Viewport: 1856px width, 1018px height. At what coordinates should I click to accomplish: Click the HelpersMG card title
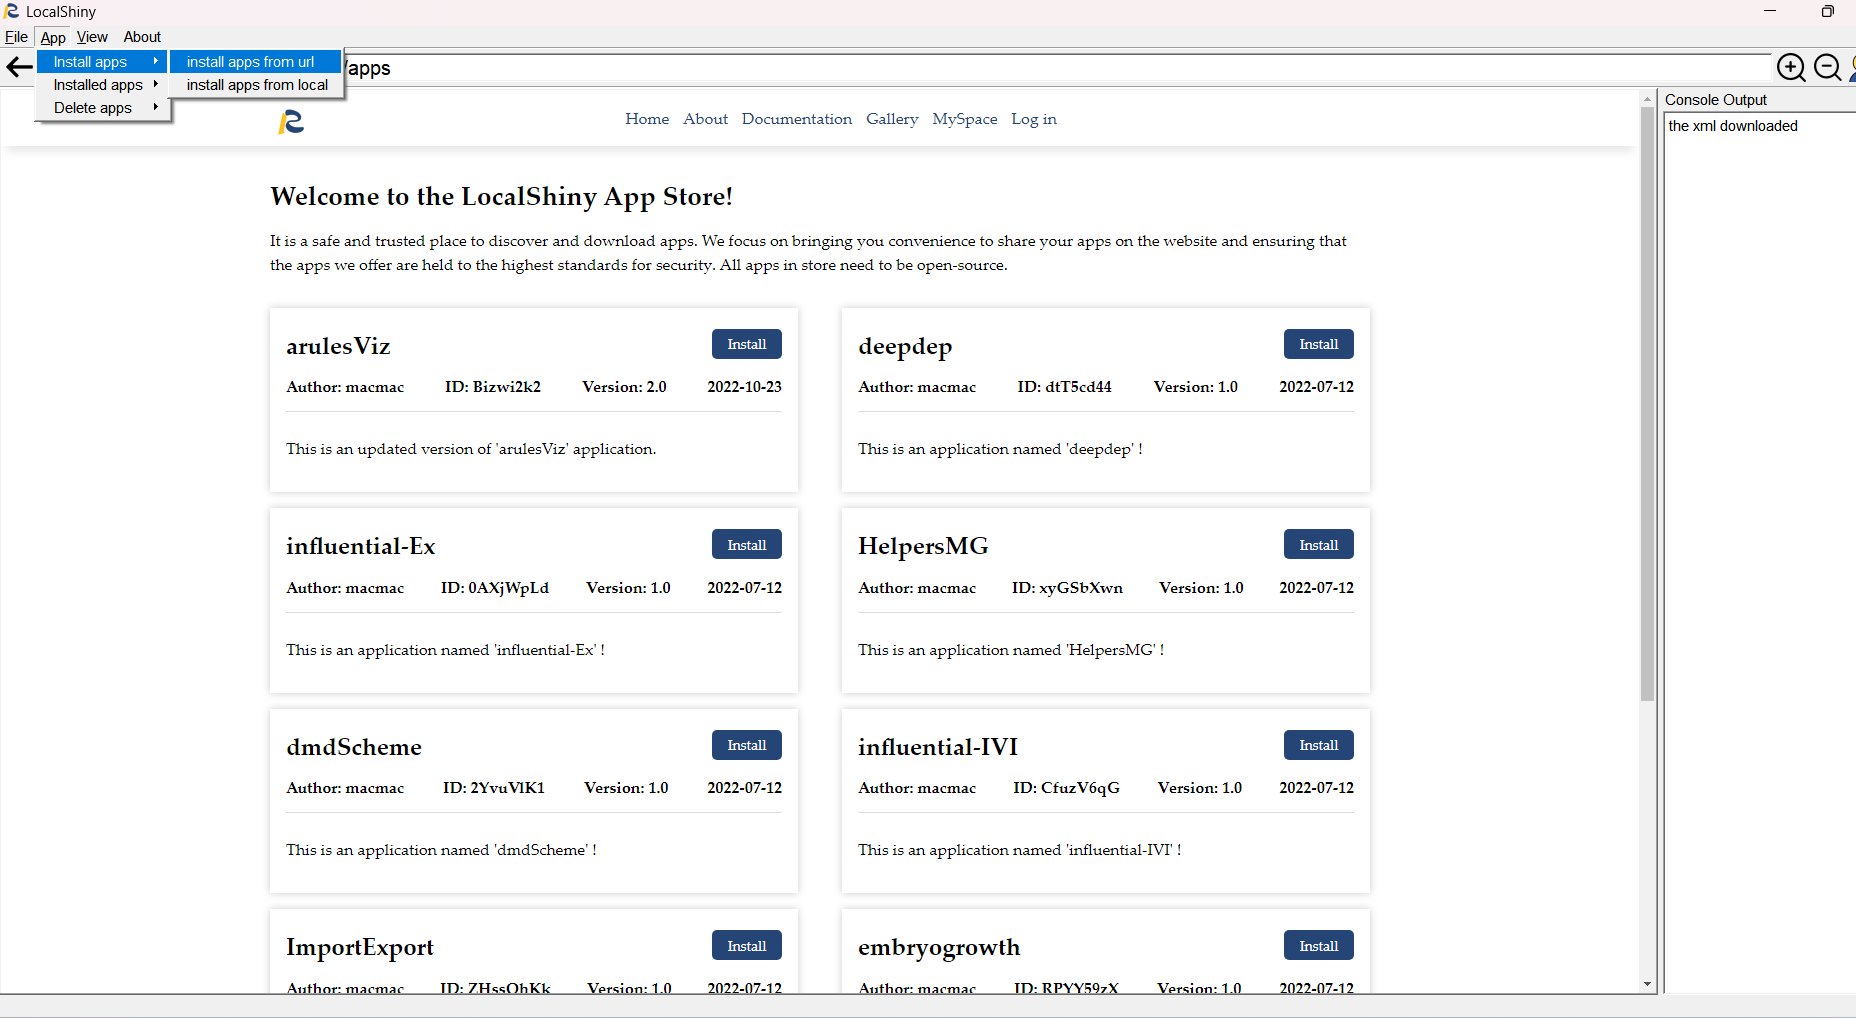point(923,546)
